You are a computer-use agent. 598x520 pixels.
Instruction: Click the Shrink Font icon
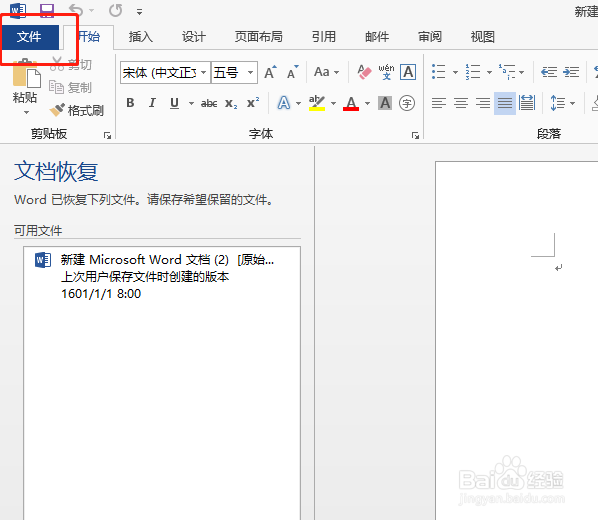[293, 72]
